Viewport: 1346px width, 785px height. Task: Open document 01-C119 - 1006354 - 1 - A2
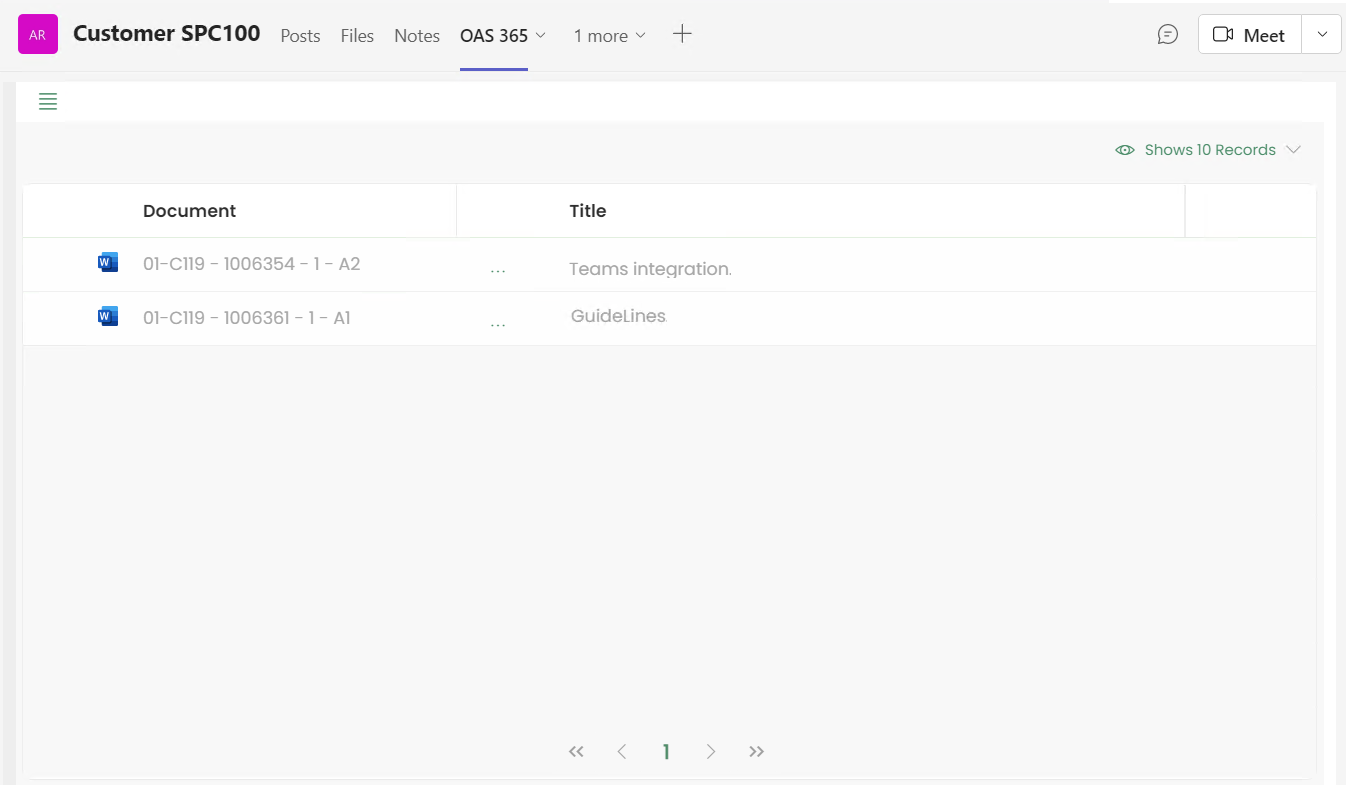(251, 264)
